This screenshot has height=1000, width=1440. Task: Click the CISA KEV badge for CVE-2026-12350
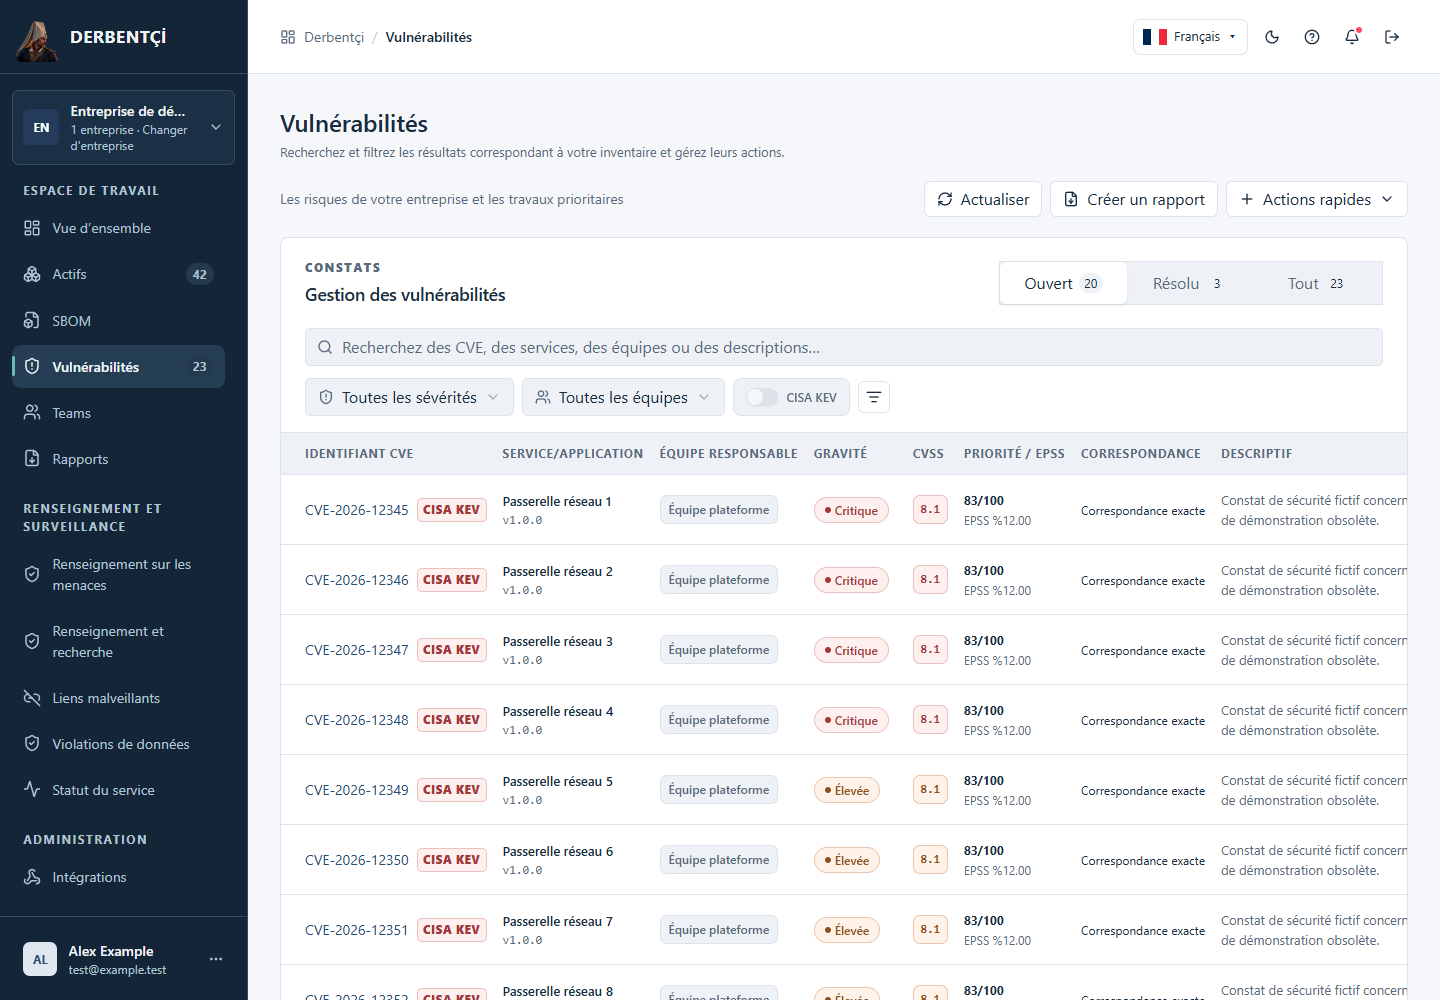(x=452, y=860)
